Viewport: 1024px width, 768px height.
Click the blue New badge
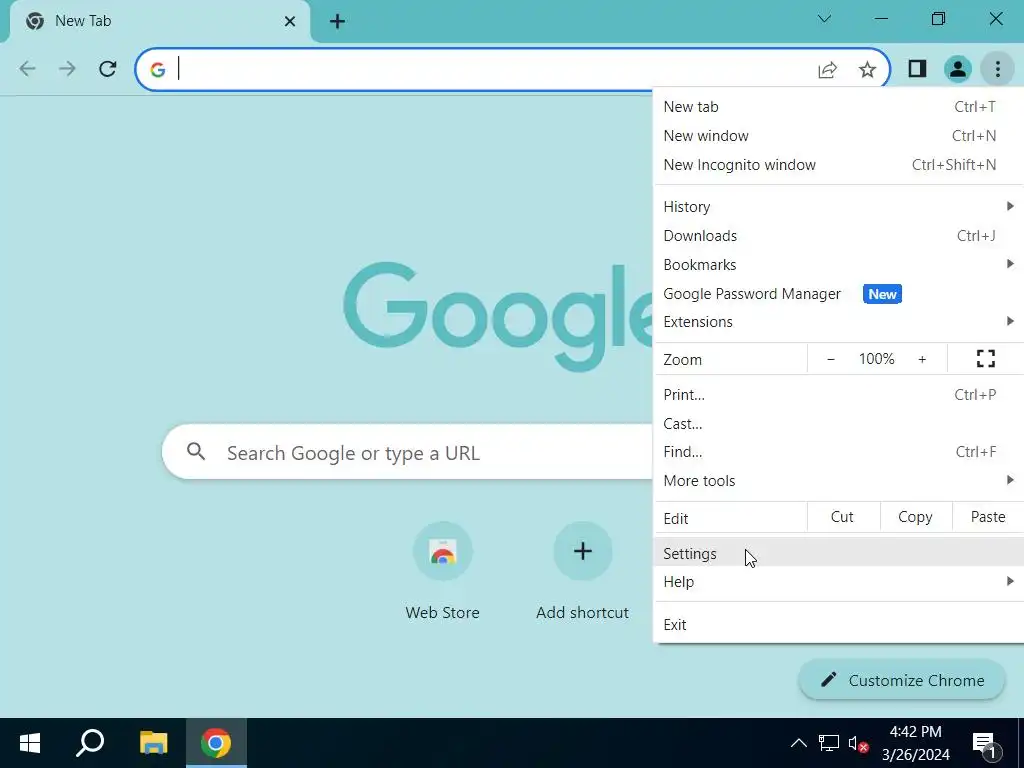882,294
